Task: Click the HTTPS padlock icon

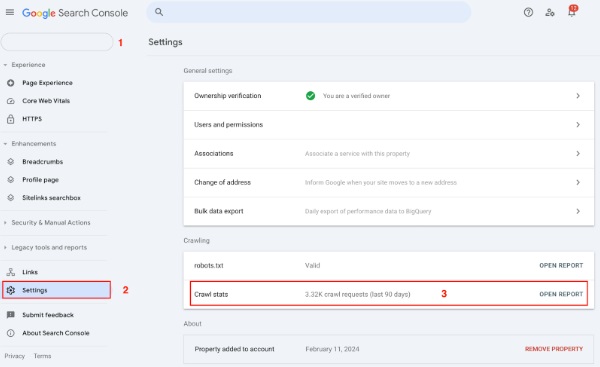Action: point(11,119)
